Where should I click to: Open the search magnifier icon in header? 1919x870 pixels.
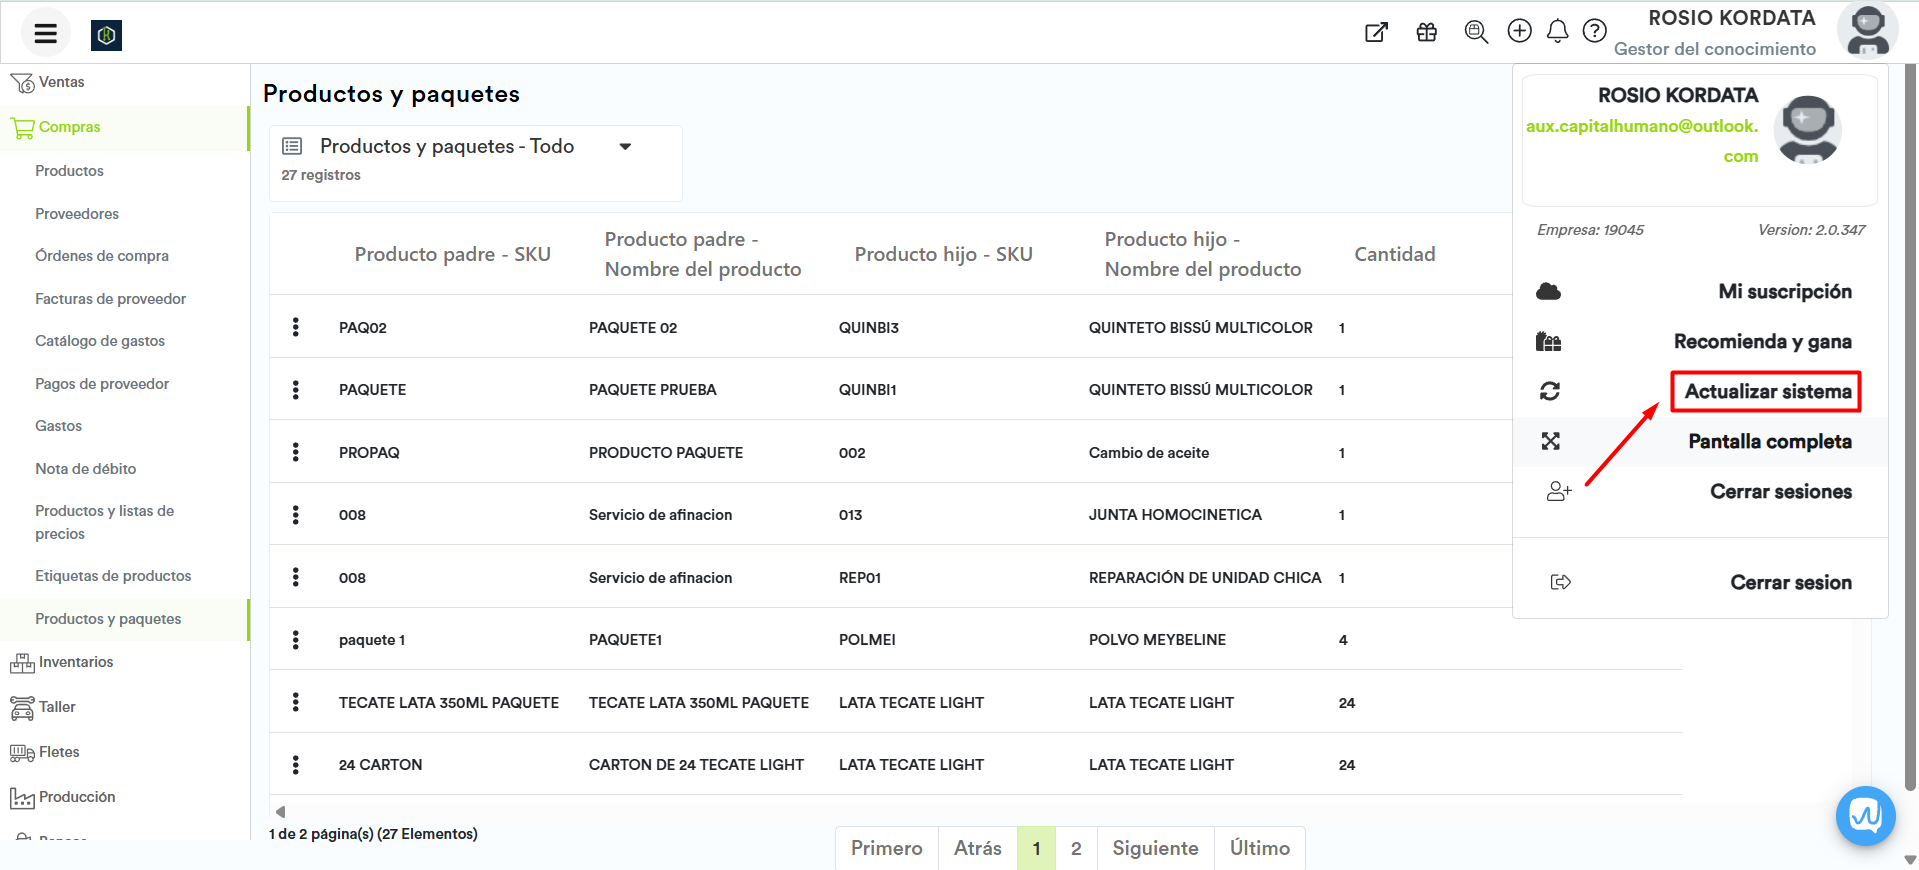click(x=1475, y=32)
